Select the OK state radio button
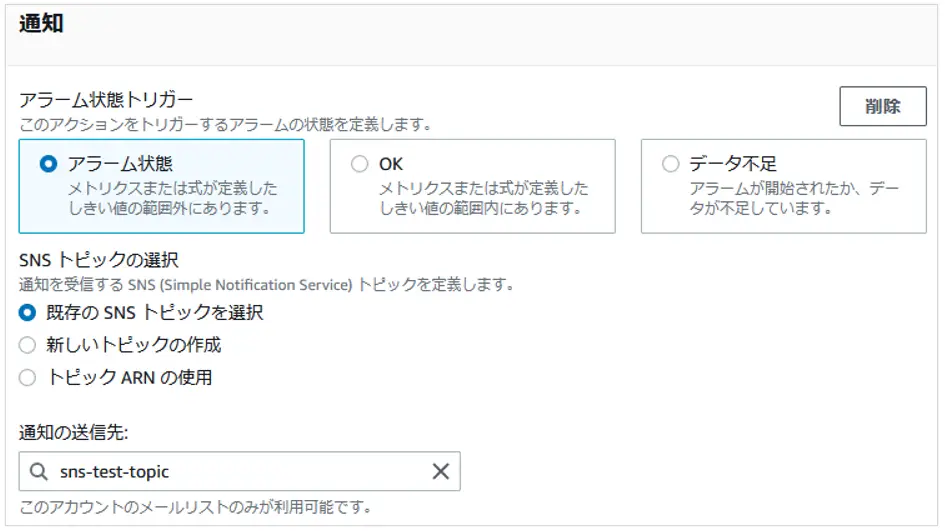This screenshot has height=531, width=945. coord(359,164)
